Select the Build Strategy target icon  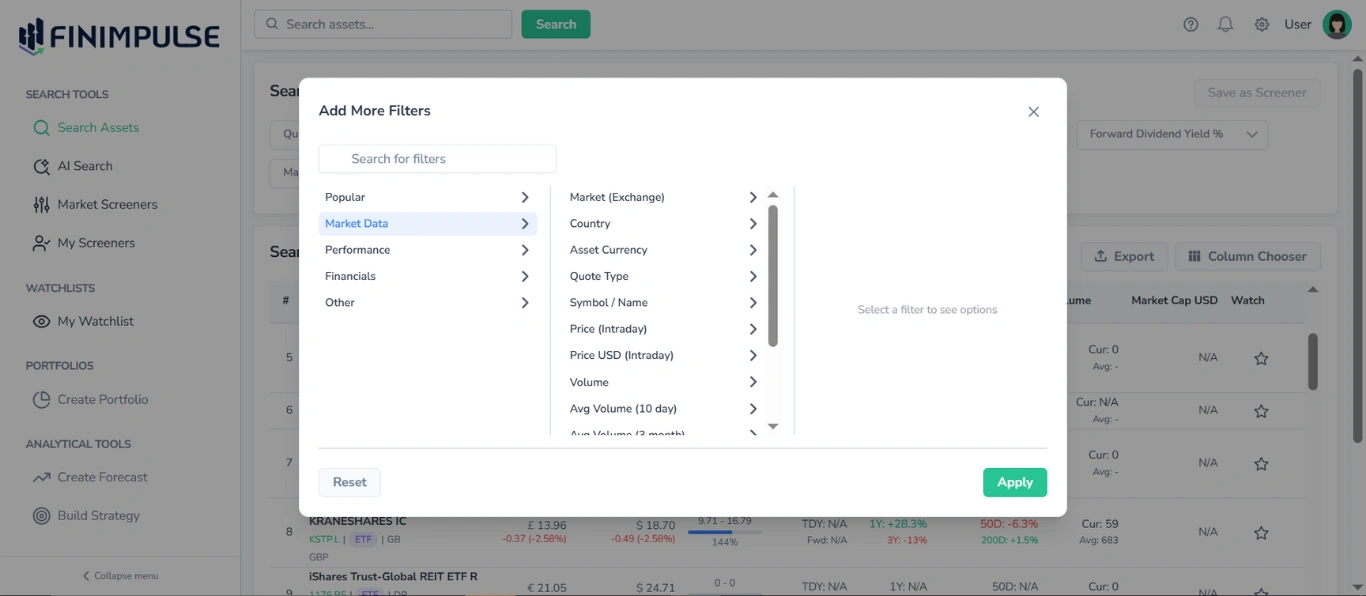40,515
